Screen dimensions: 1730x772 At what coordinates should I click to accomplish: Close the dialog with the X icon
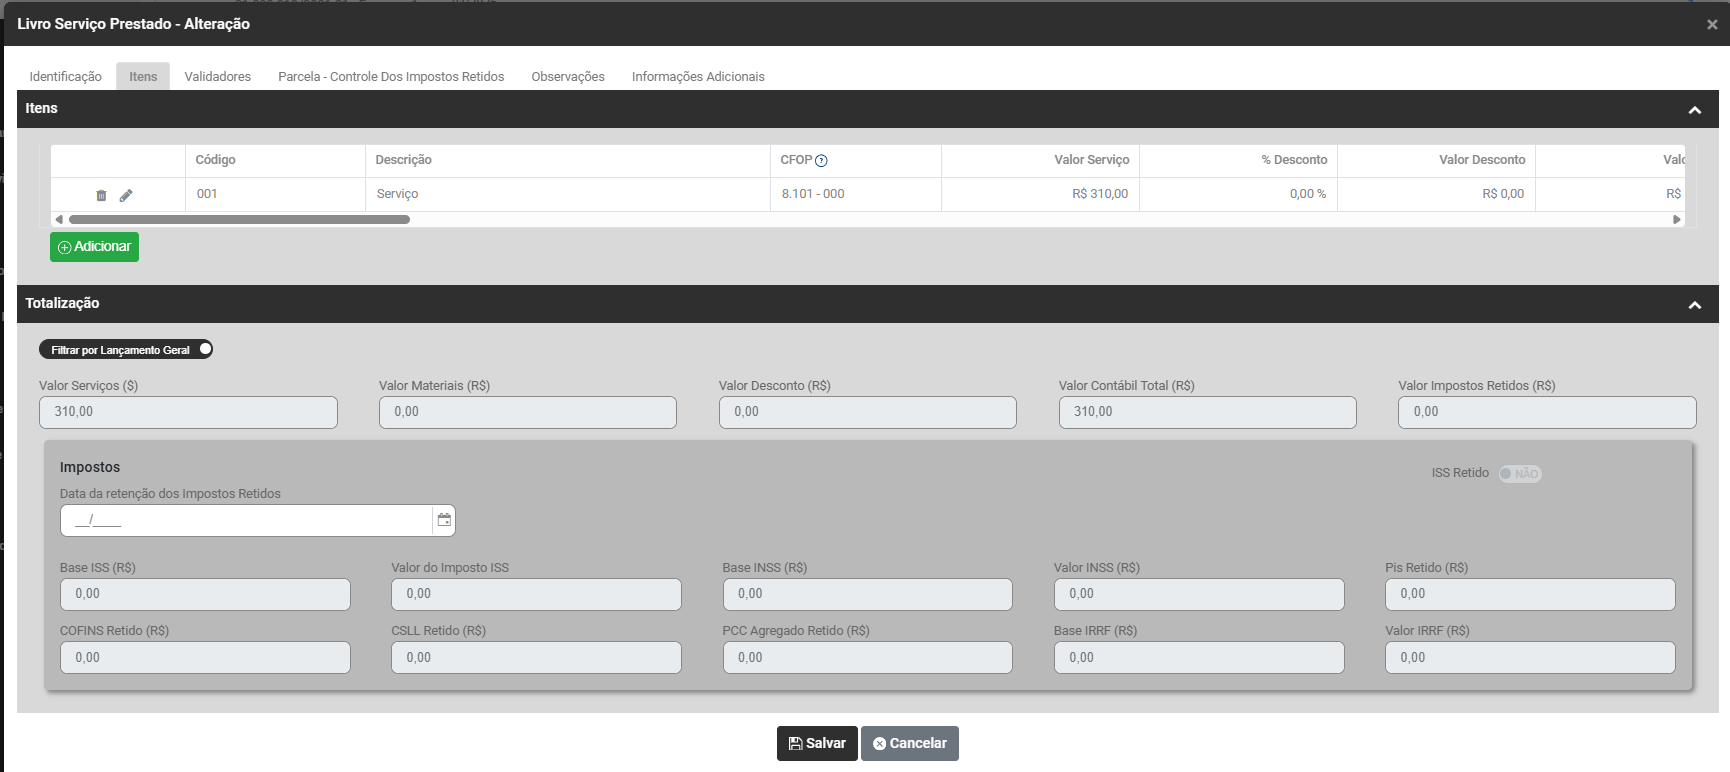1712,24
